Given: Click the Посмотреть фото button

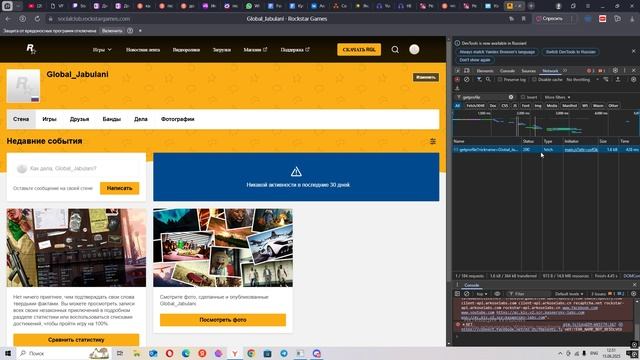Looking at the screenshot, I should point(223,320).
